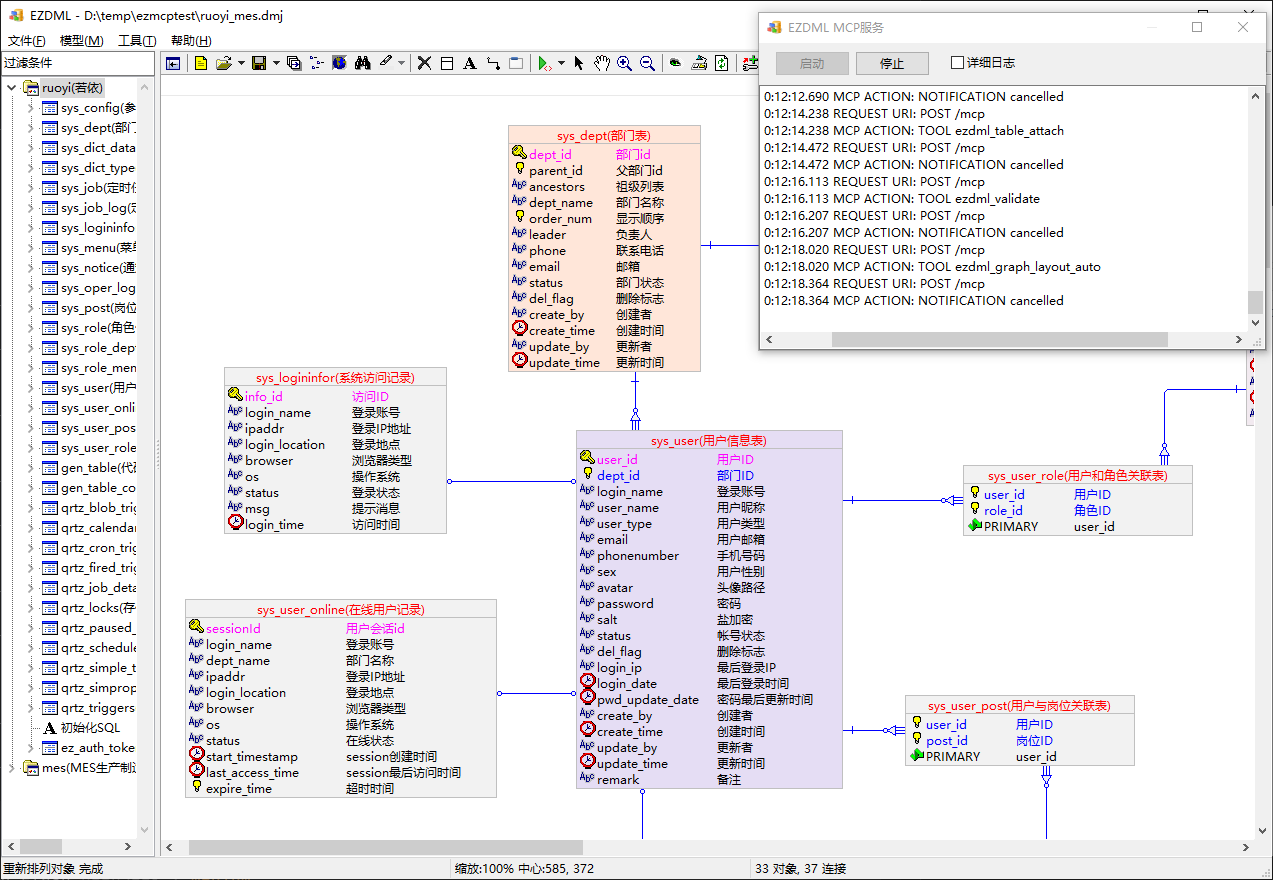Click MCP log horizontal scrollbar thumb

[x=999, y=340]
